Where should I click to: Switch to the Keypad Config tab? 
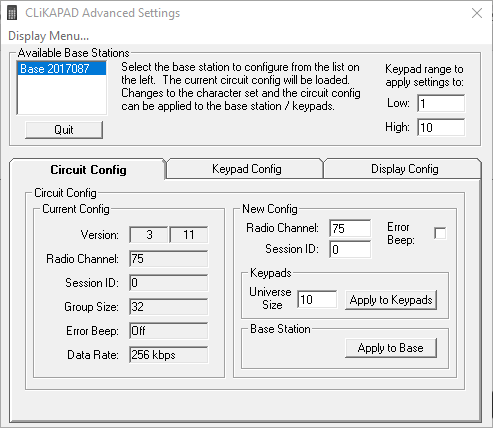[x=246, y=169]
